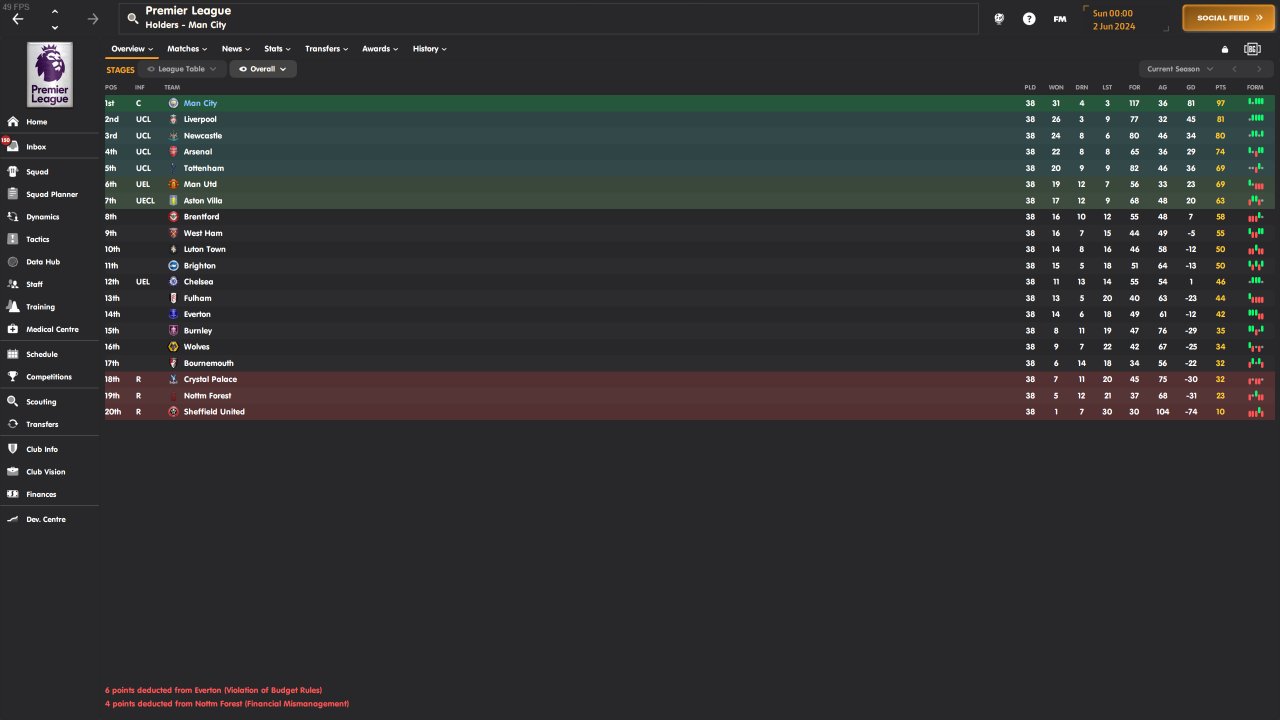The width and height of the screenshot is (1280, 720).
Task: Open the Tactics screen
Action: pyautogui.click(x=37, y=239)
